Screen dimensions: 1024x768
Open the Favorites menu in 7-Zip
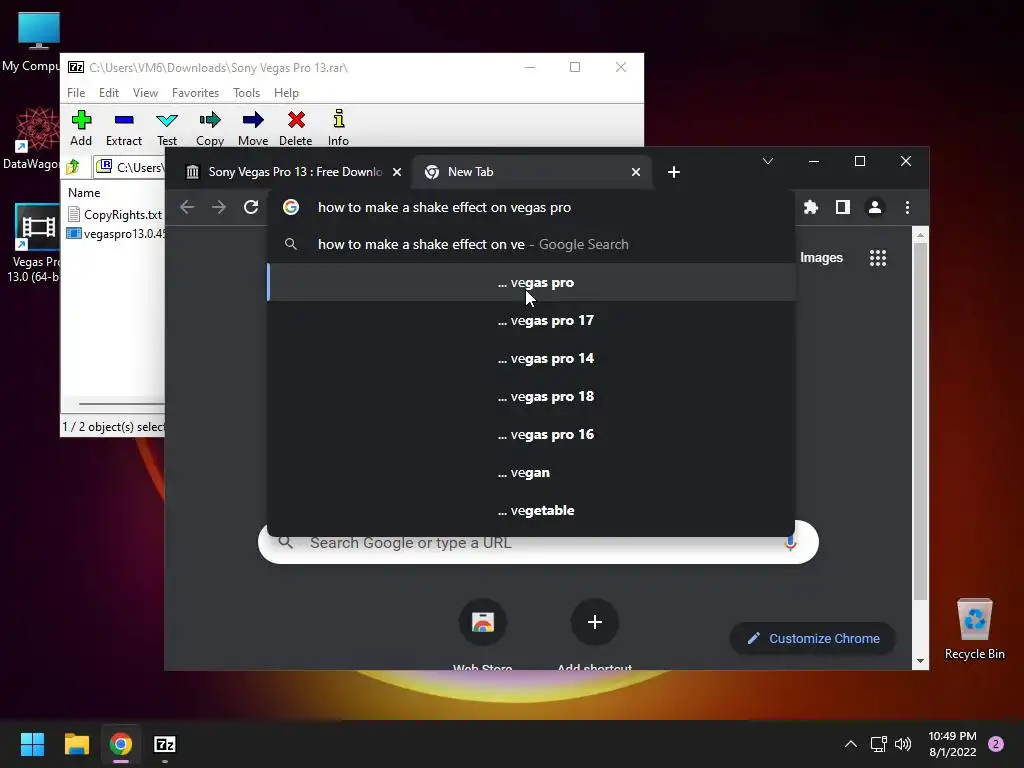click(x=195, y=93)
